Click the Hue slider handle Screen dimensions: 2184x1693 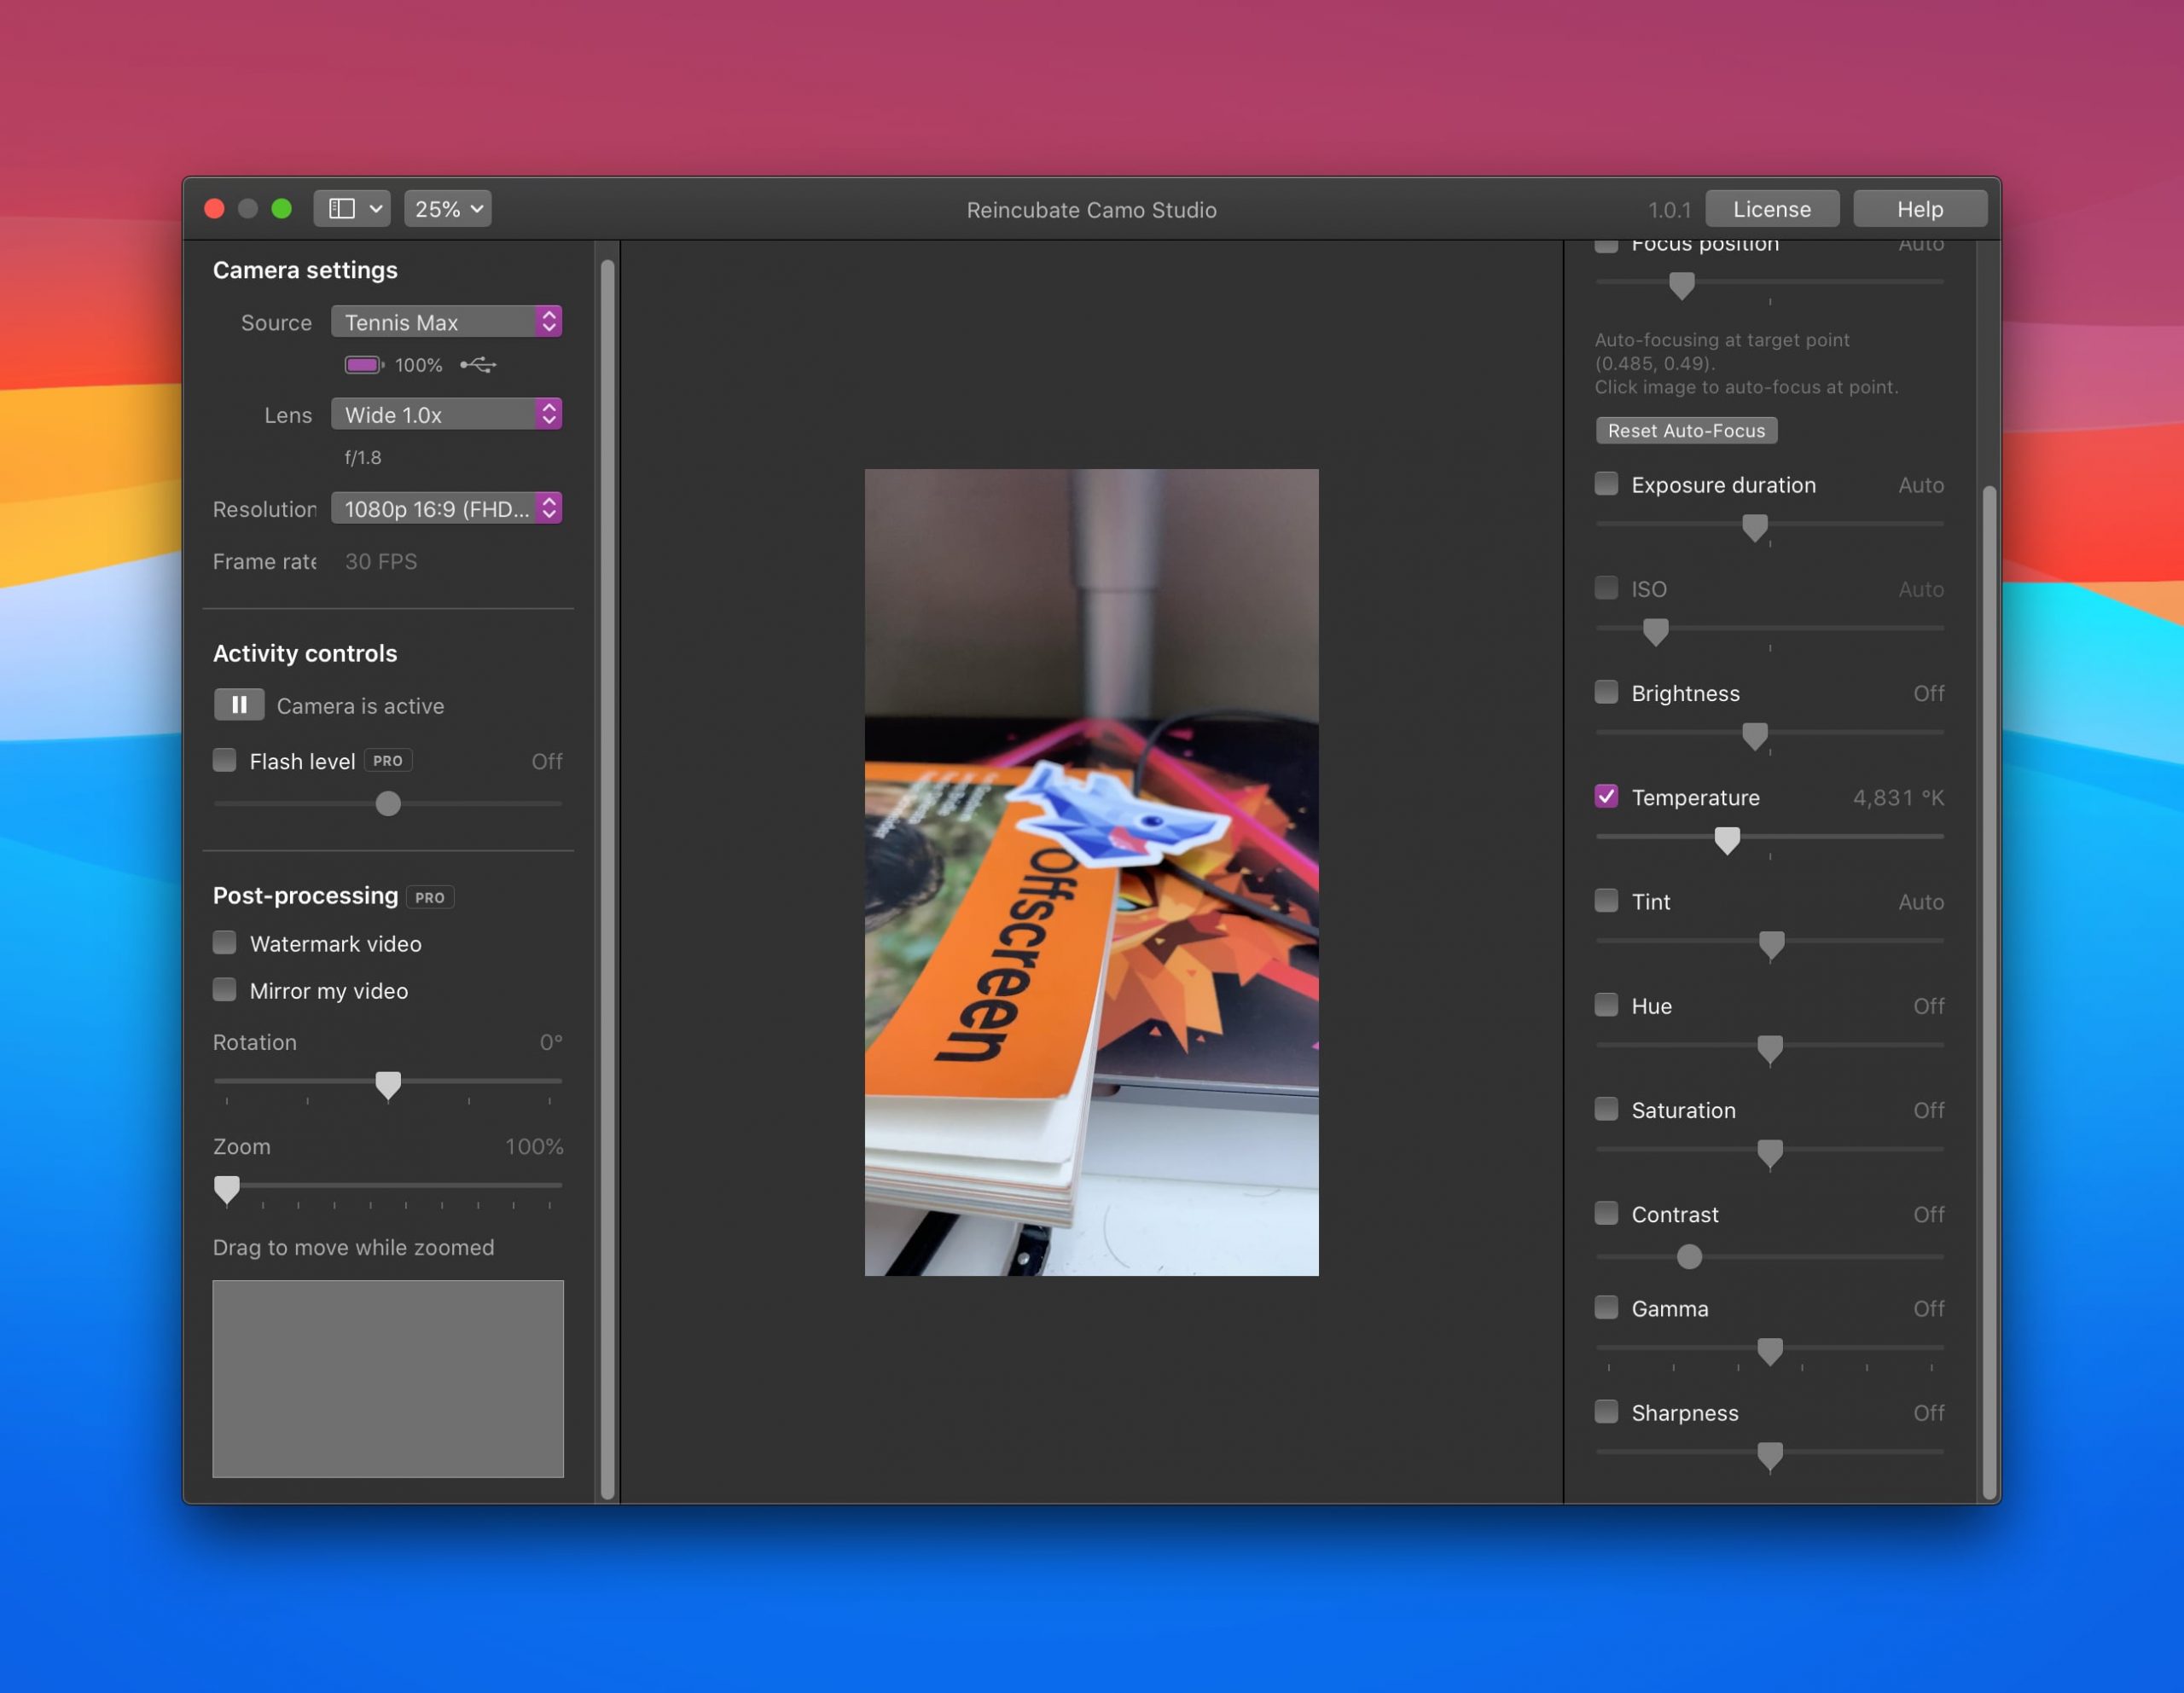pos(1770,1049)
